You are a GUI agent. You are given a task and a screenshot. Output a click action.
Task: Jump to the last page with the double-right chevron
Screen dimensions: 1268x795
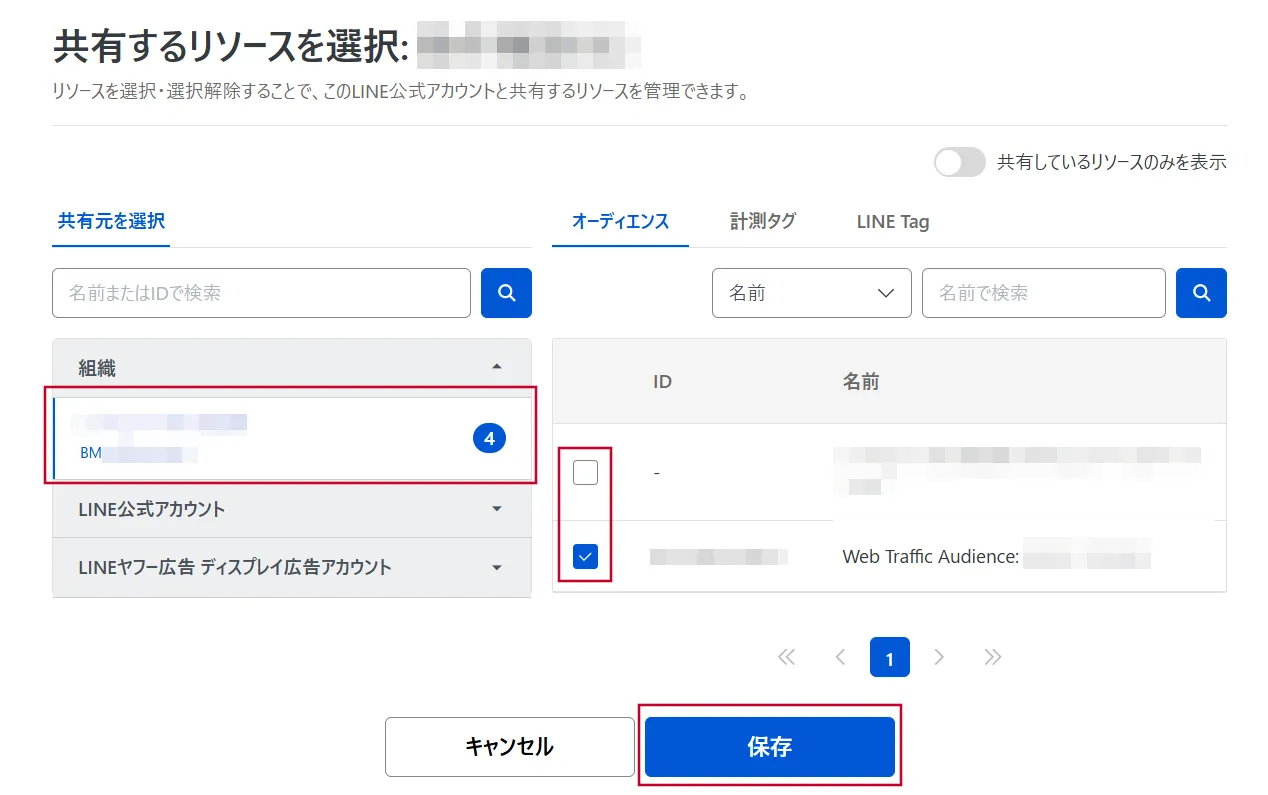point(991,656)
